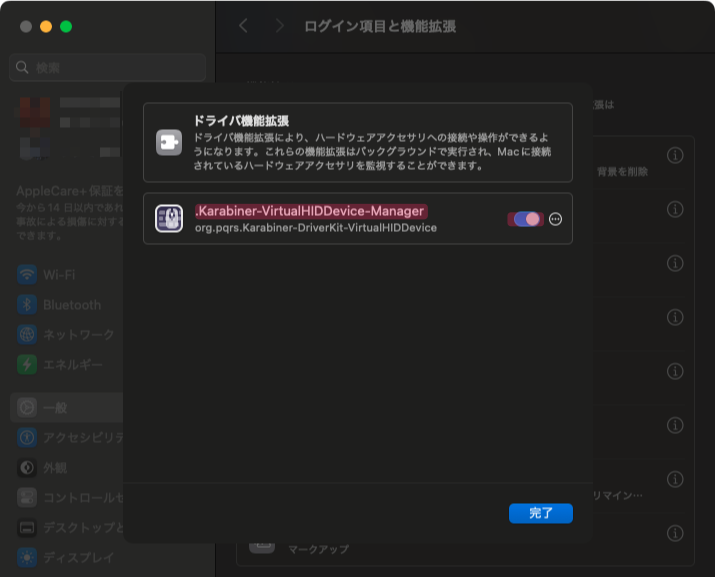Click the 完了 button
This screenshot has height=577, width=715.
click(x=541, y=513)
